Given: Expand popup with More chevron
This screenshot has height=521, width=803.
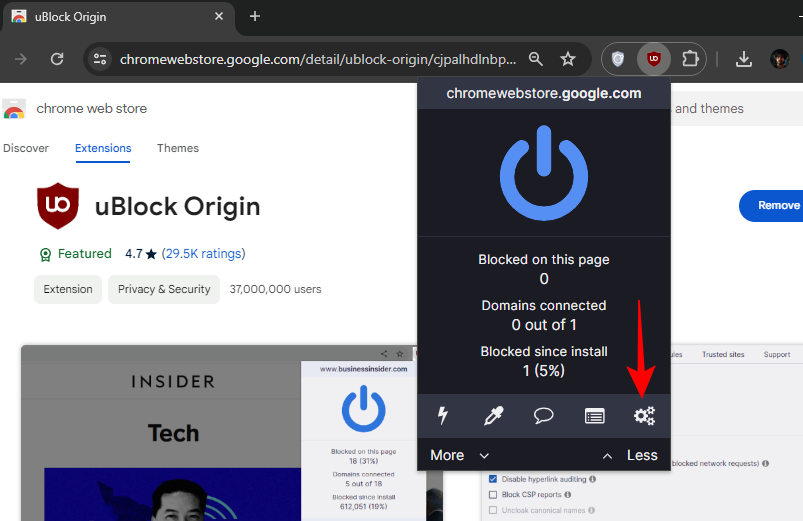Looking at the screenshot, I should coord(459,455).
